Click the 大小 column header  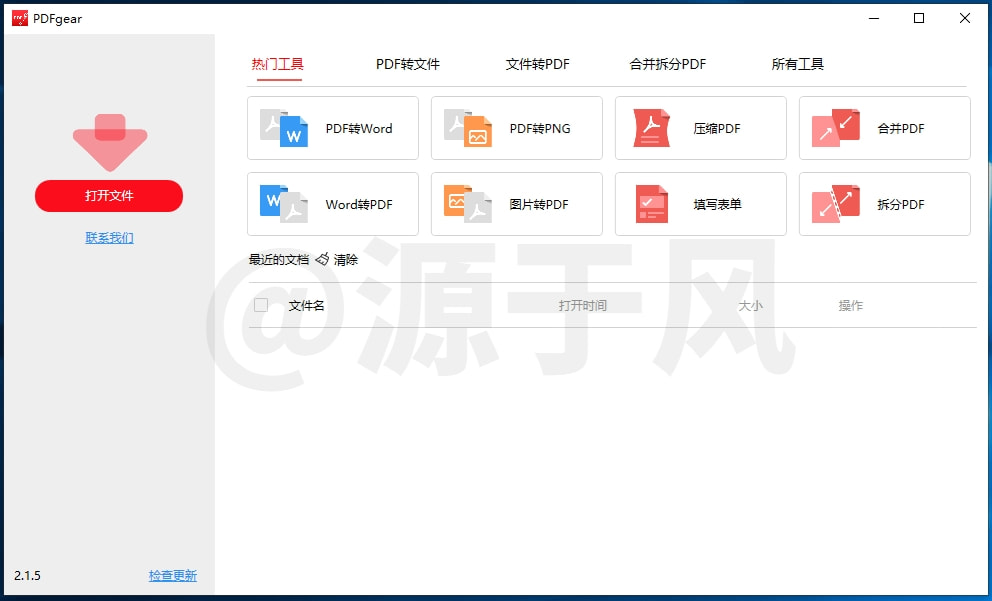coord(750,306)
